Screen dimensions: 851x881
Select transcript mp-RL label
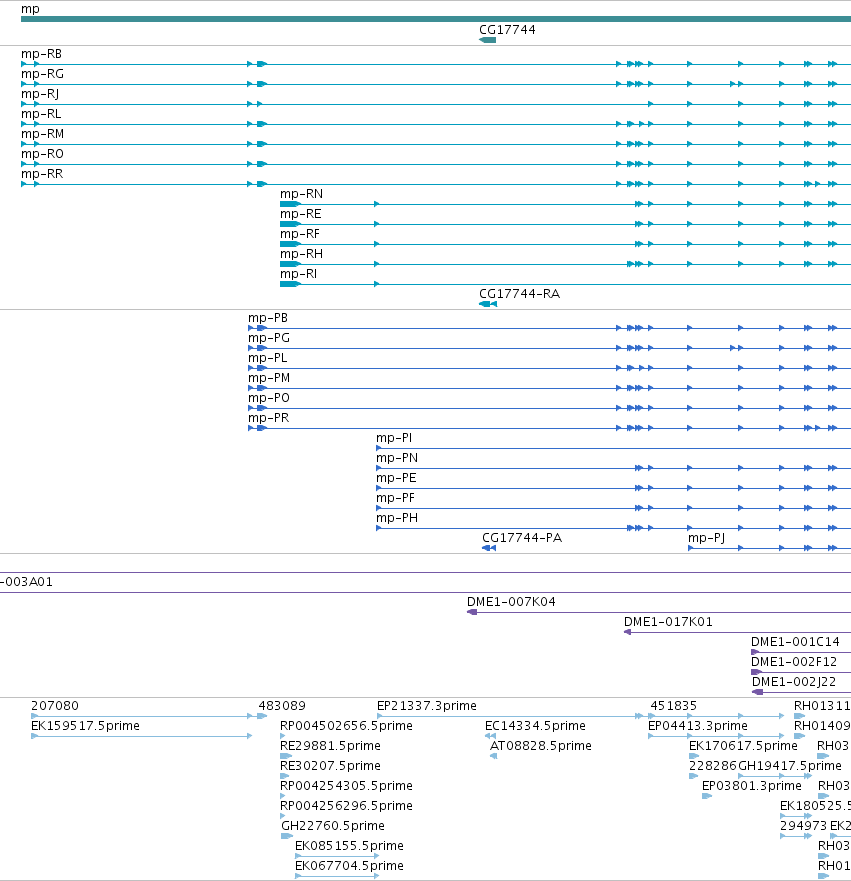pyautogui.click(x=41, y=114)
